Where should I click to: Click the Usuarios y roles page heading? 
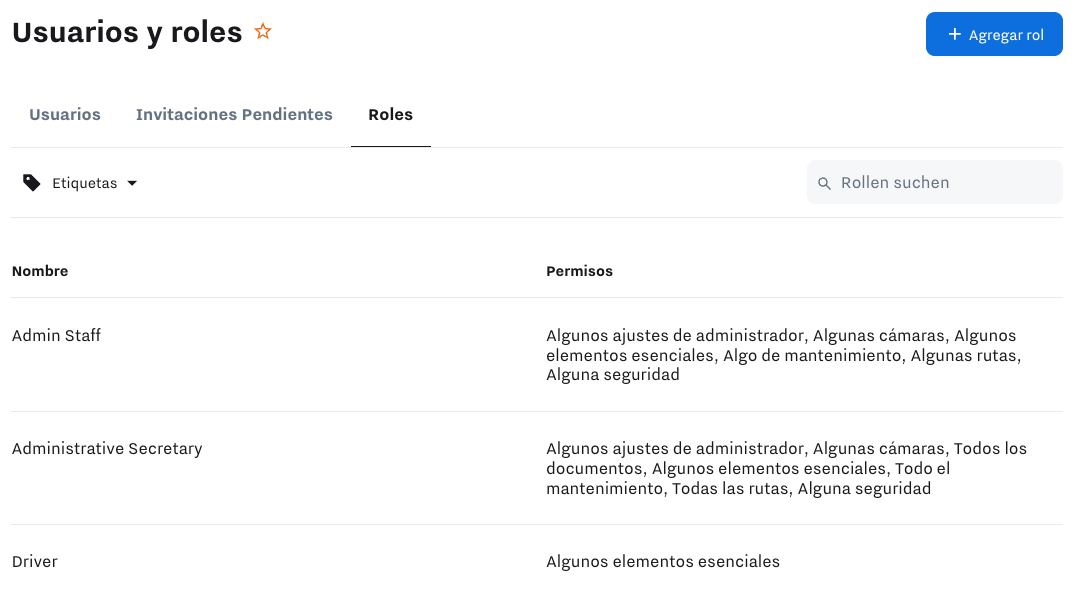coord(127,32)
